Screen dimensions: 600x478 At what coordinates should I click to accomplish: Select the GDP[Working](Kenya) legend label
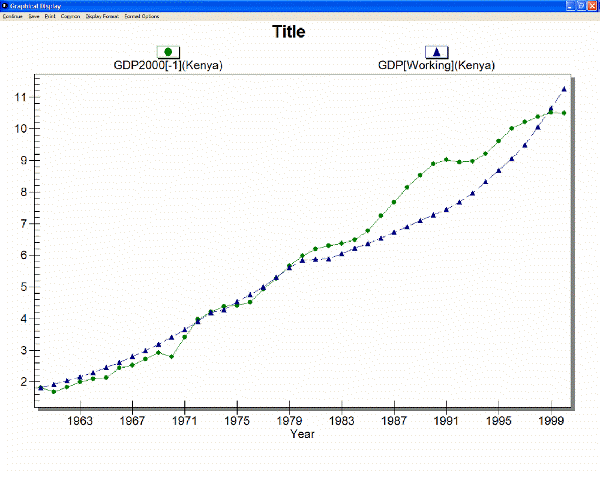click(436, 66)
